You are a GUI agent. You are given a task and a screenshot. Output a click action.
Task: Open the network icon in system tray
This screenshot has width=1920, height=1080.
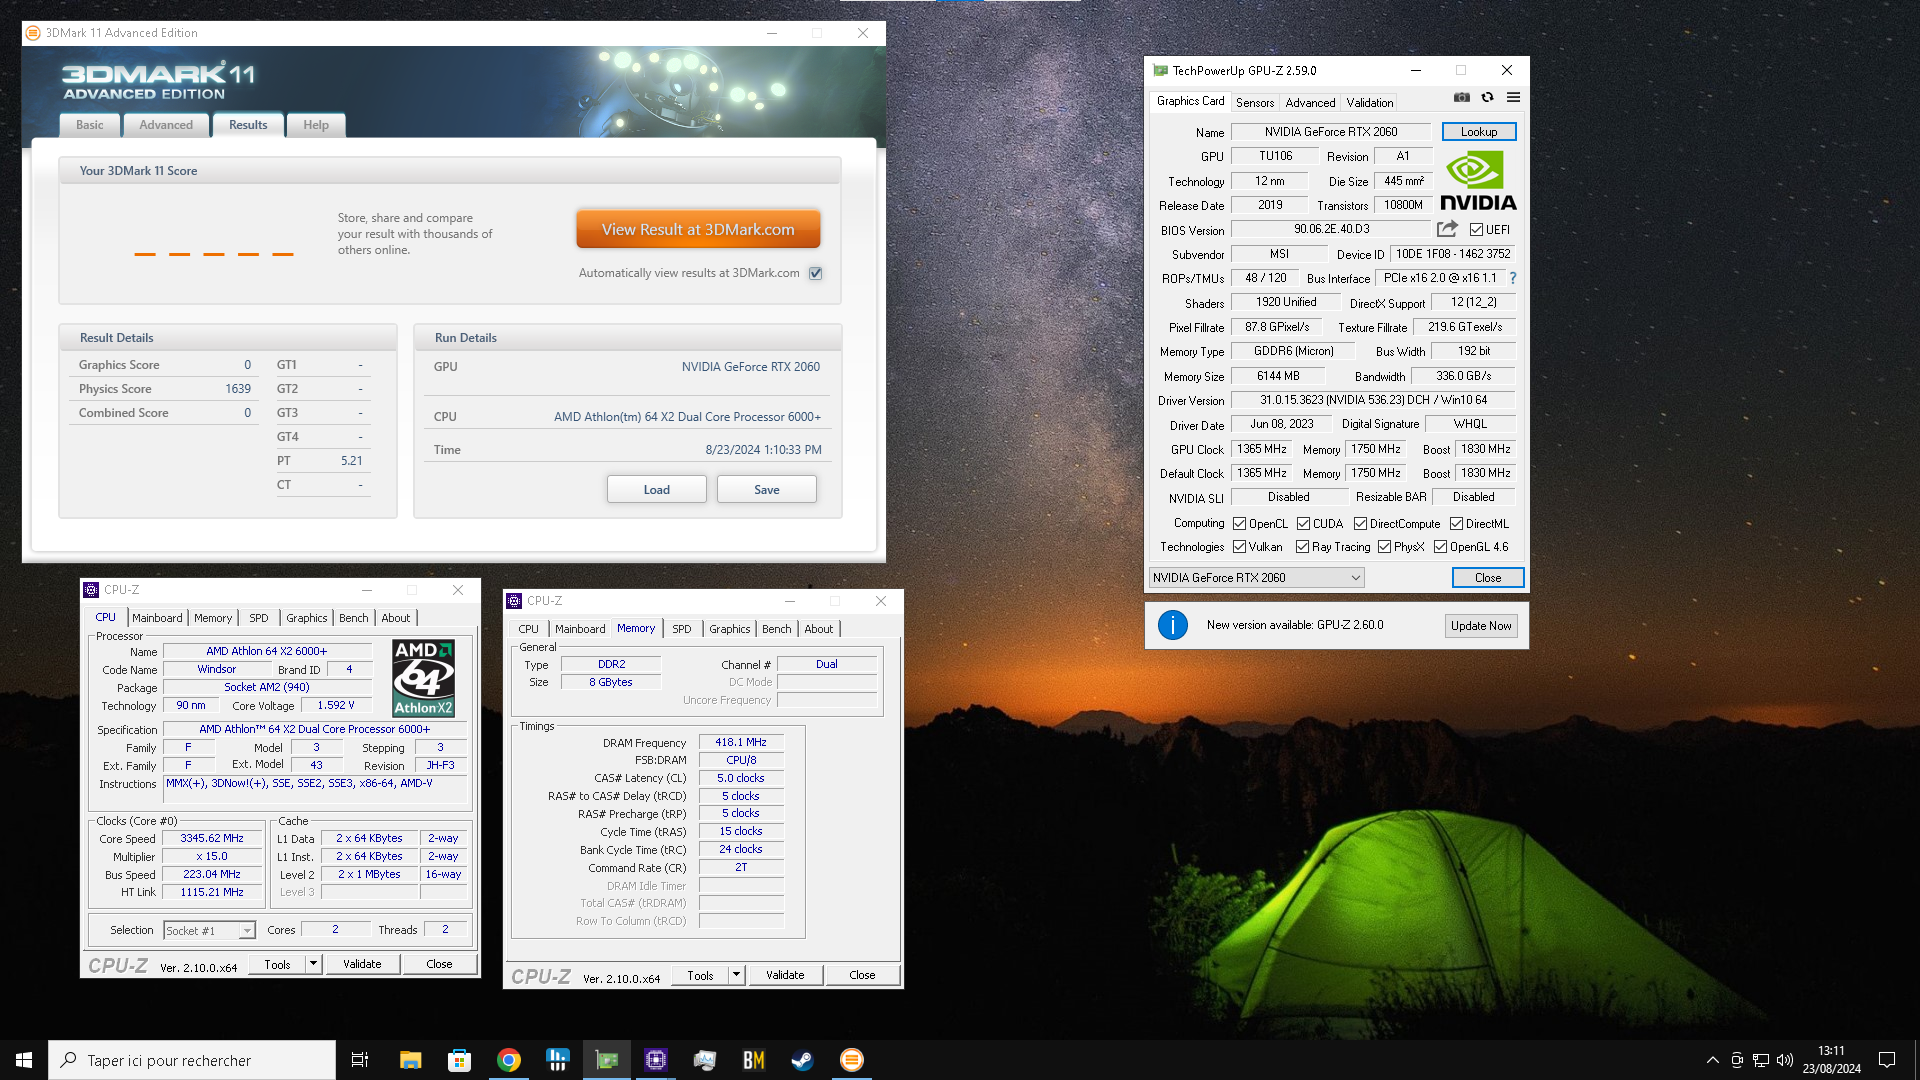1761,1060
